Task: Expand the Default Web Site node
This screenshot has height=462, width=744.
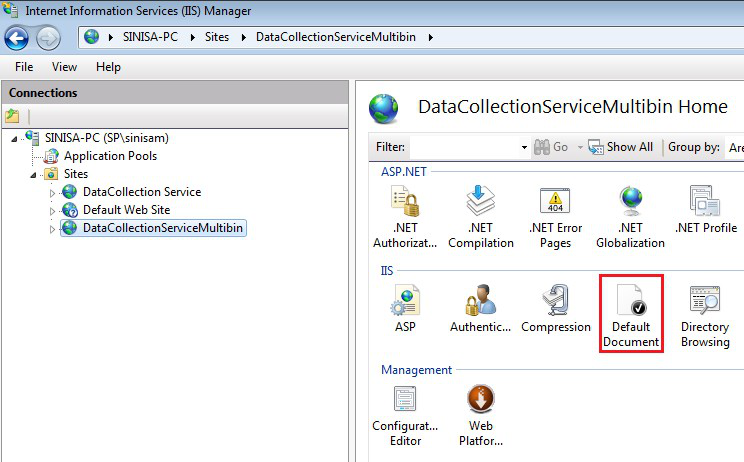Action: 52,211
